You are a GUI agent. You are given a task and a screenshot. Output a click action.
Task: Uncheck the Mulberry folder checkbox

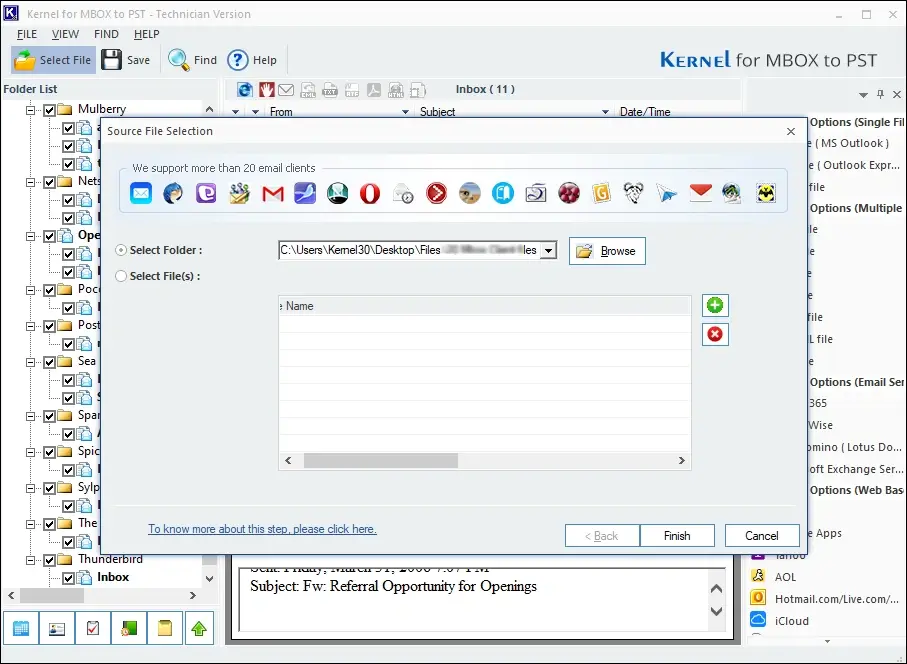[49, 110]
